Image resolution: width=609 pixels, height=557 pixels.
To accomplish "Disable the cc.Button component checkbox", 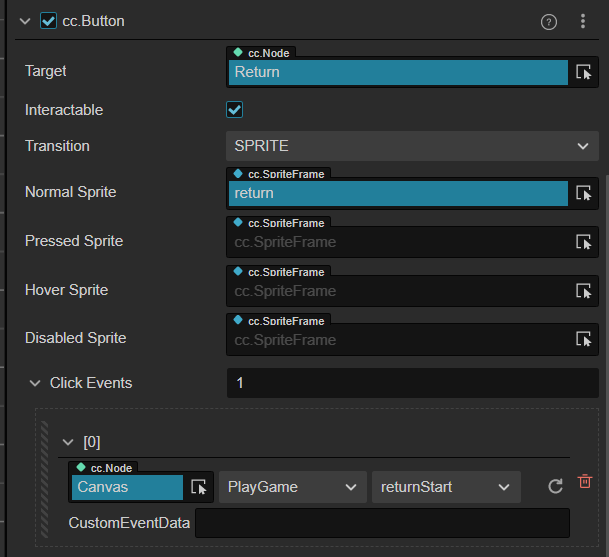I will (x=48, y=21).
